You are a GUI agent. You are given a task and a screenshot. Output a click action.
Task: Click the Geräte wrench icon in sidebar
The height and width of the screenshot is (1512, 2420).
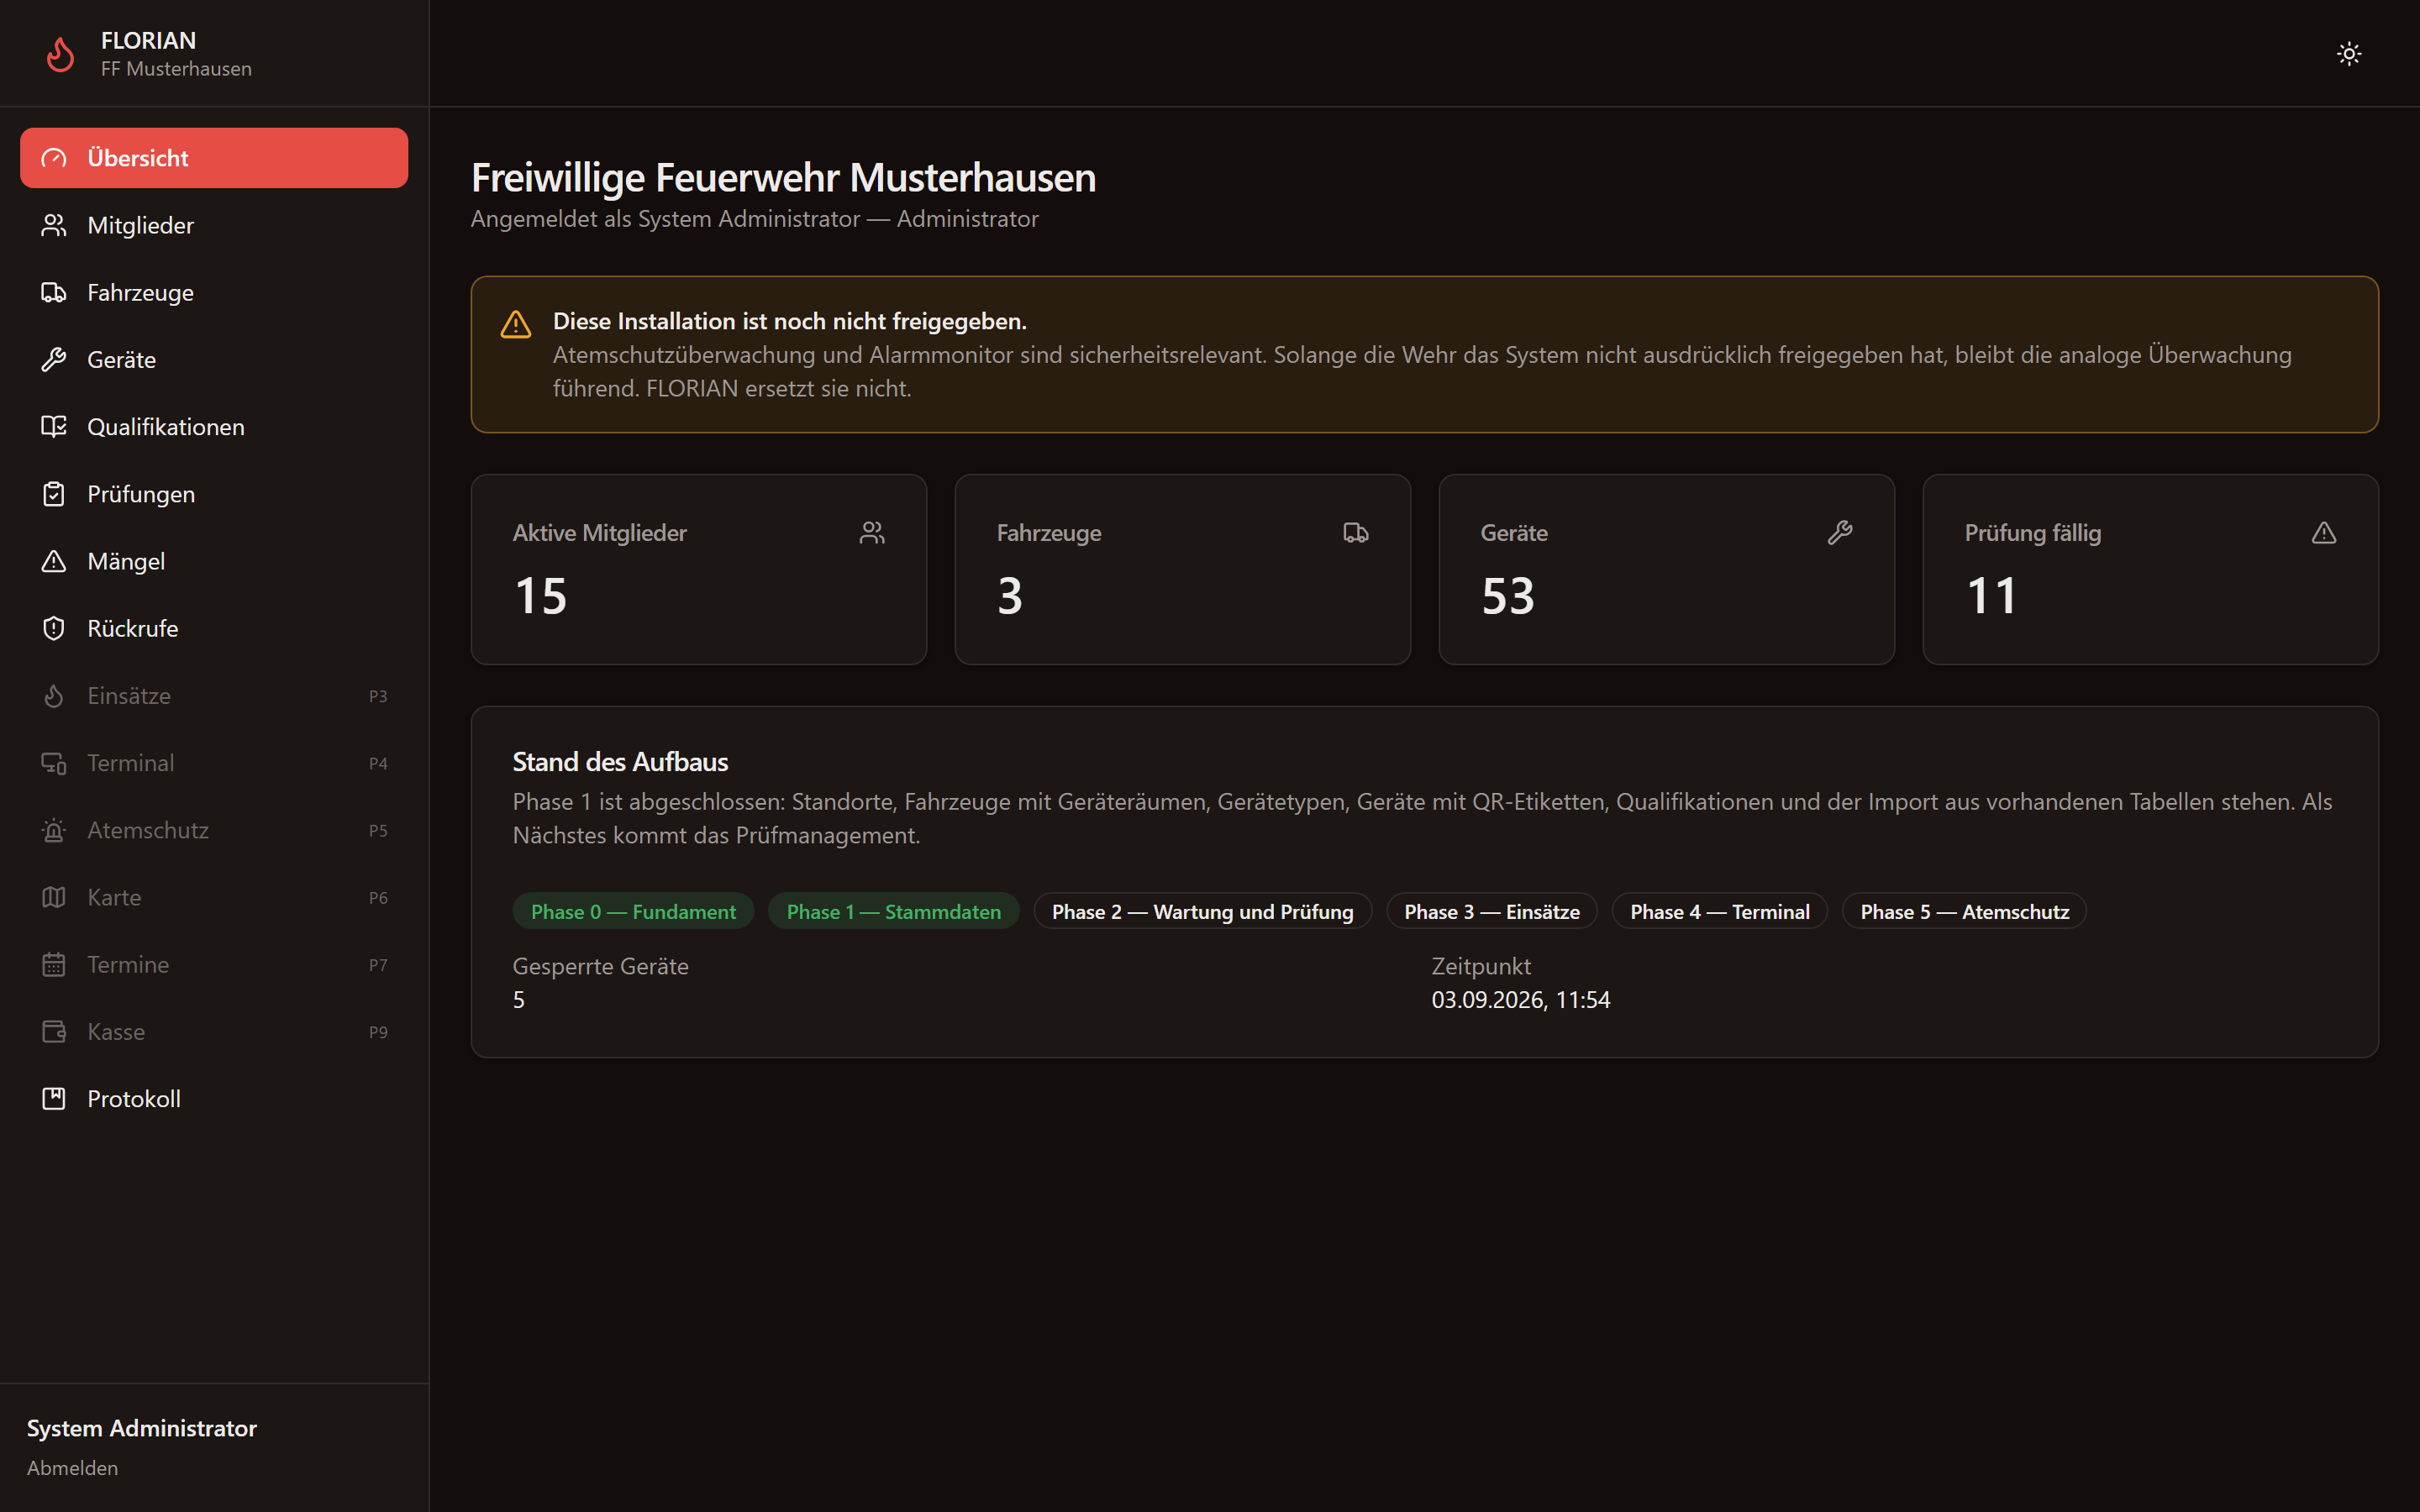tap(54, 359)
